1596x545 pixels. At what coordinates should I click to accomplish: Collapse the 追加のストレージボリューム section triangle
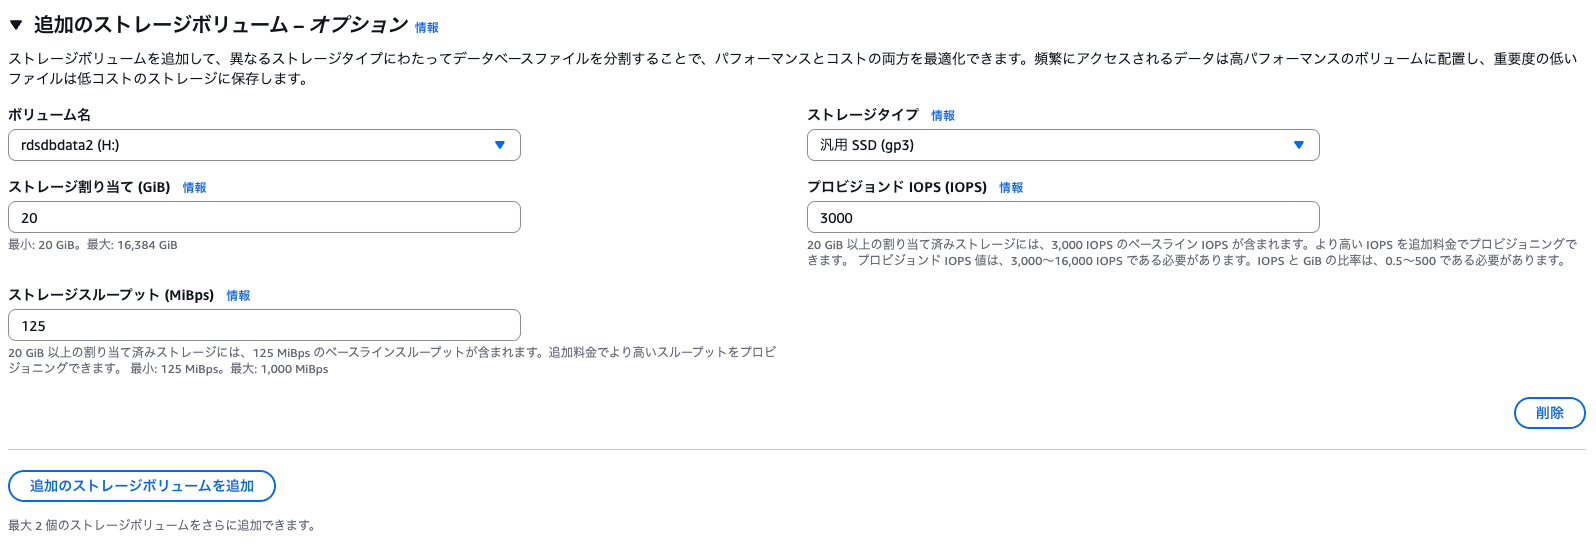16,25
